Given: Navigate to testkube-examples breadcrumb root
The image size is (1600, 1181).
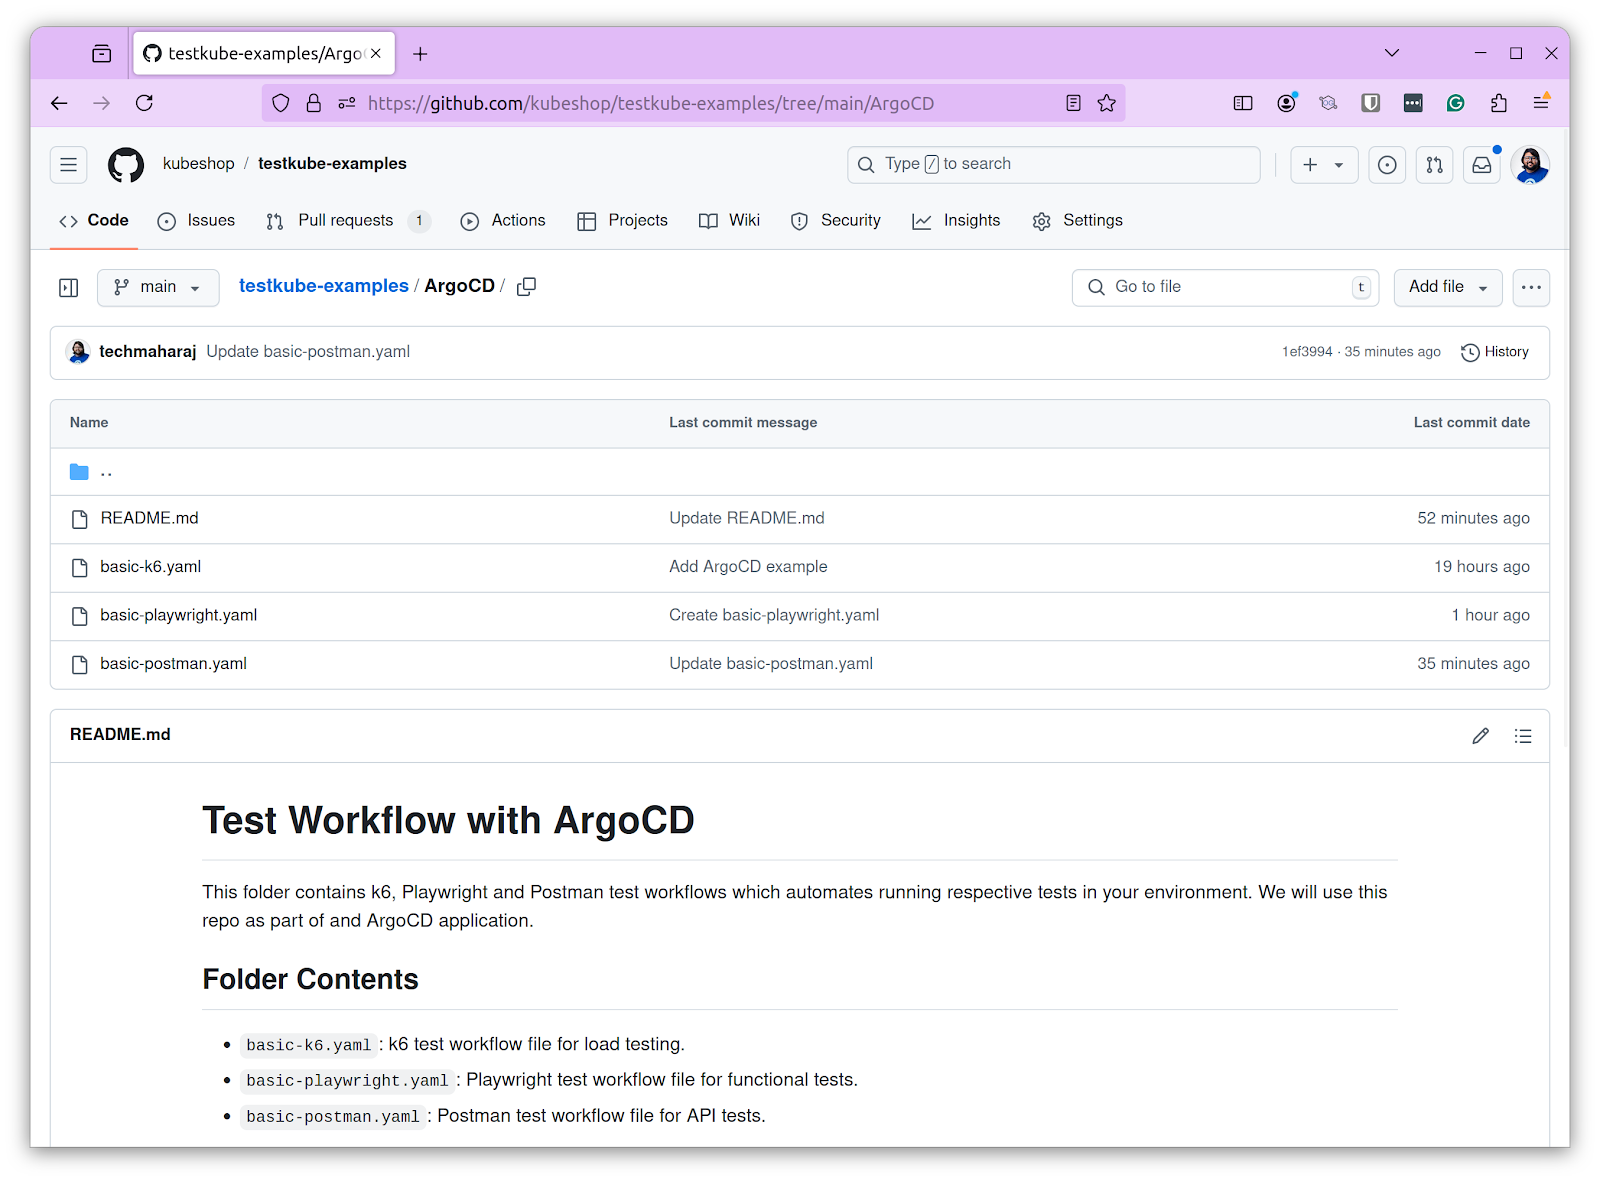Looking at the screenshot, I should coord(323,286).
